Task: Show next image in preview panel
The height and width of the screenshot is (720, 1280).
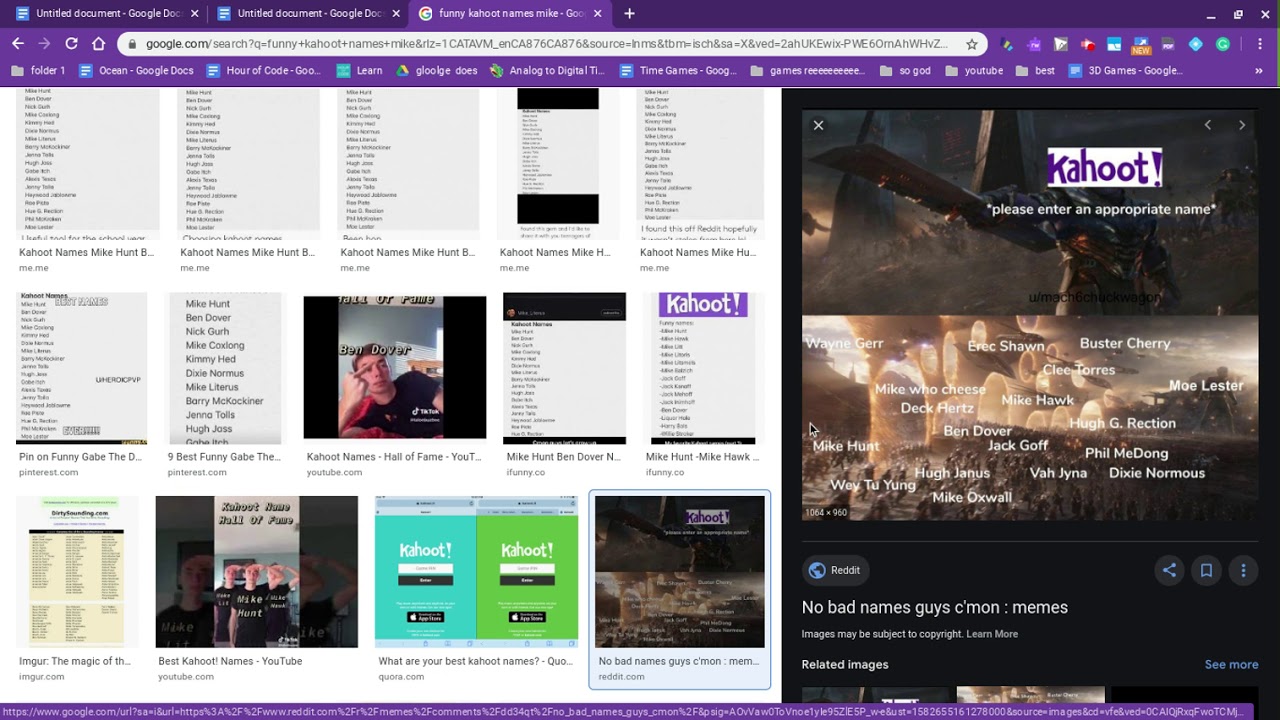Action: tap(1242, 125)
